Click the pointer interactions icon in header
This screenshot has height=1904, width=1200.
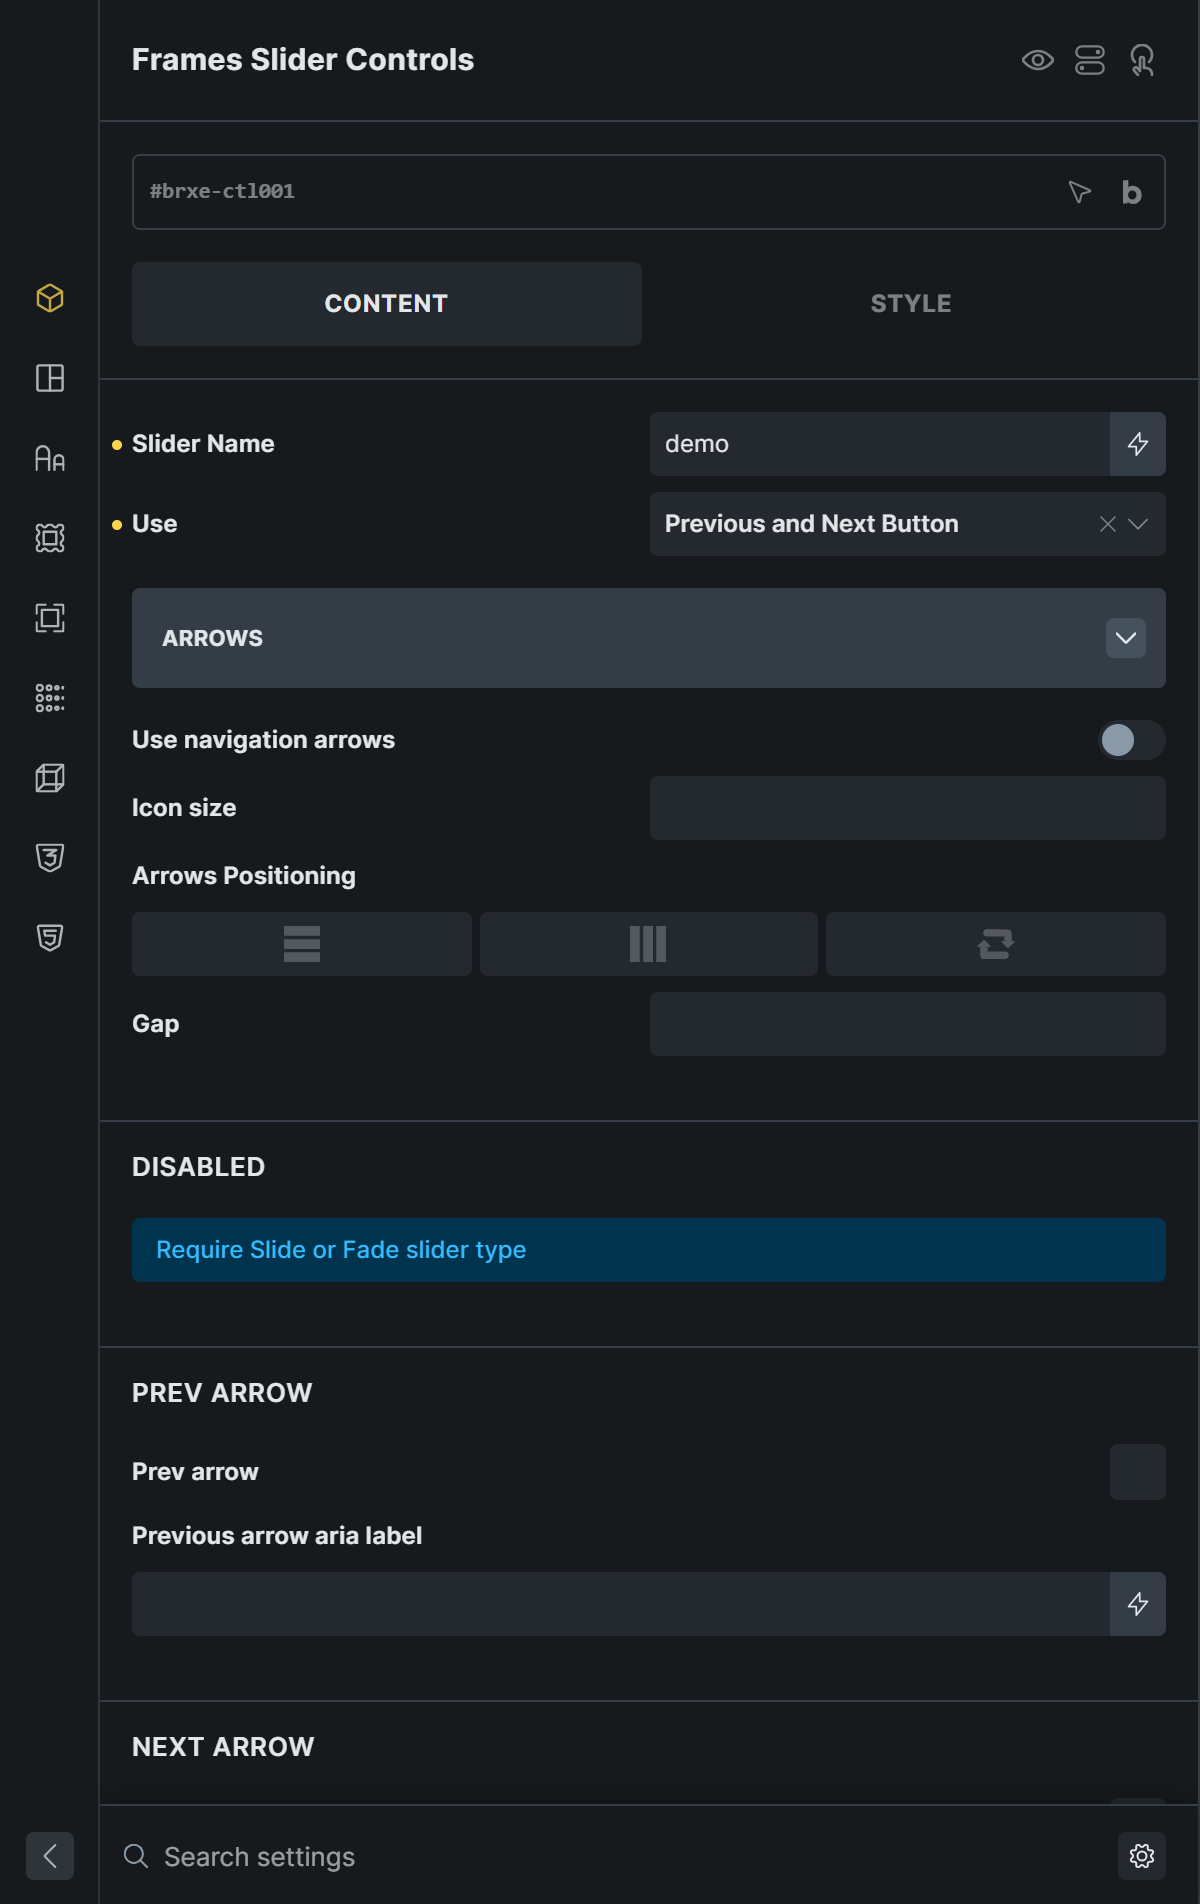point(1142,60)
